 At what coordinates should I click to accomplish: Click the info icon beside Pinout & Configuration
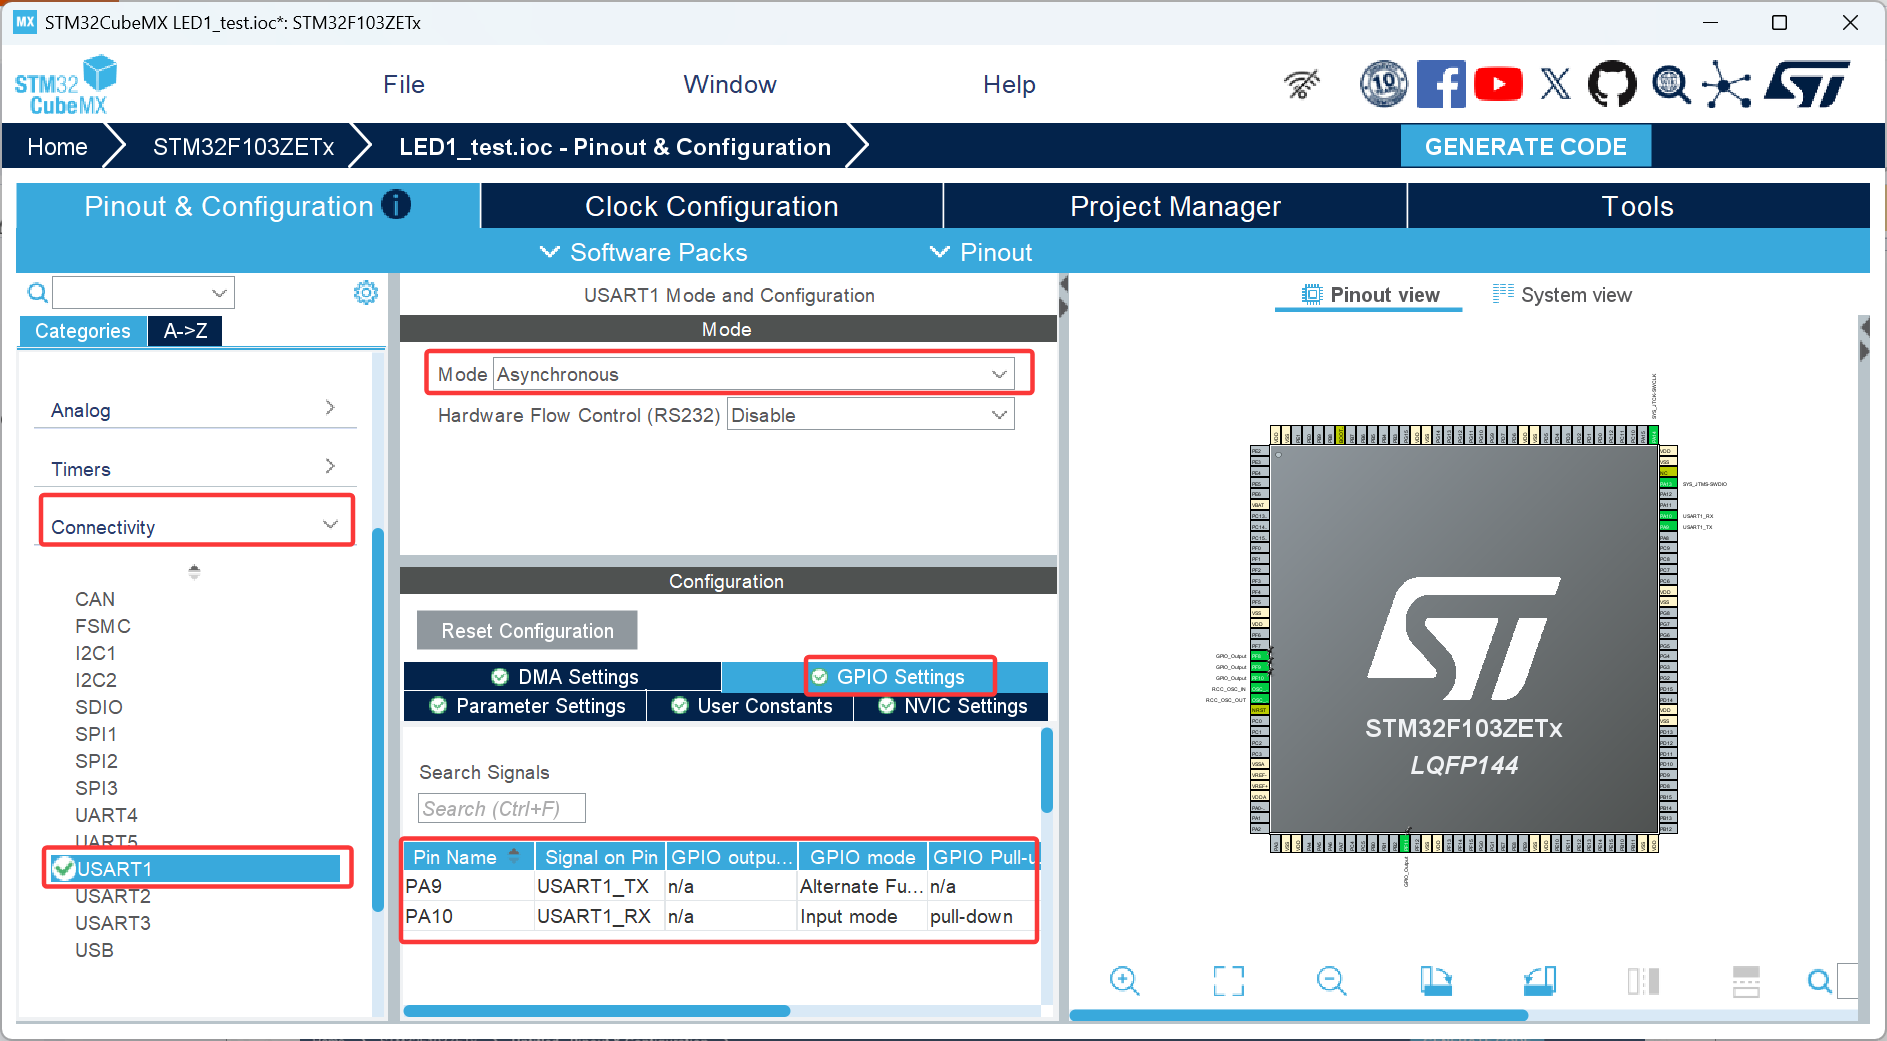click(x=396, y=205)
